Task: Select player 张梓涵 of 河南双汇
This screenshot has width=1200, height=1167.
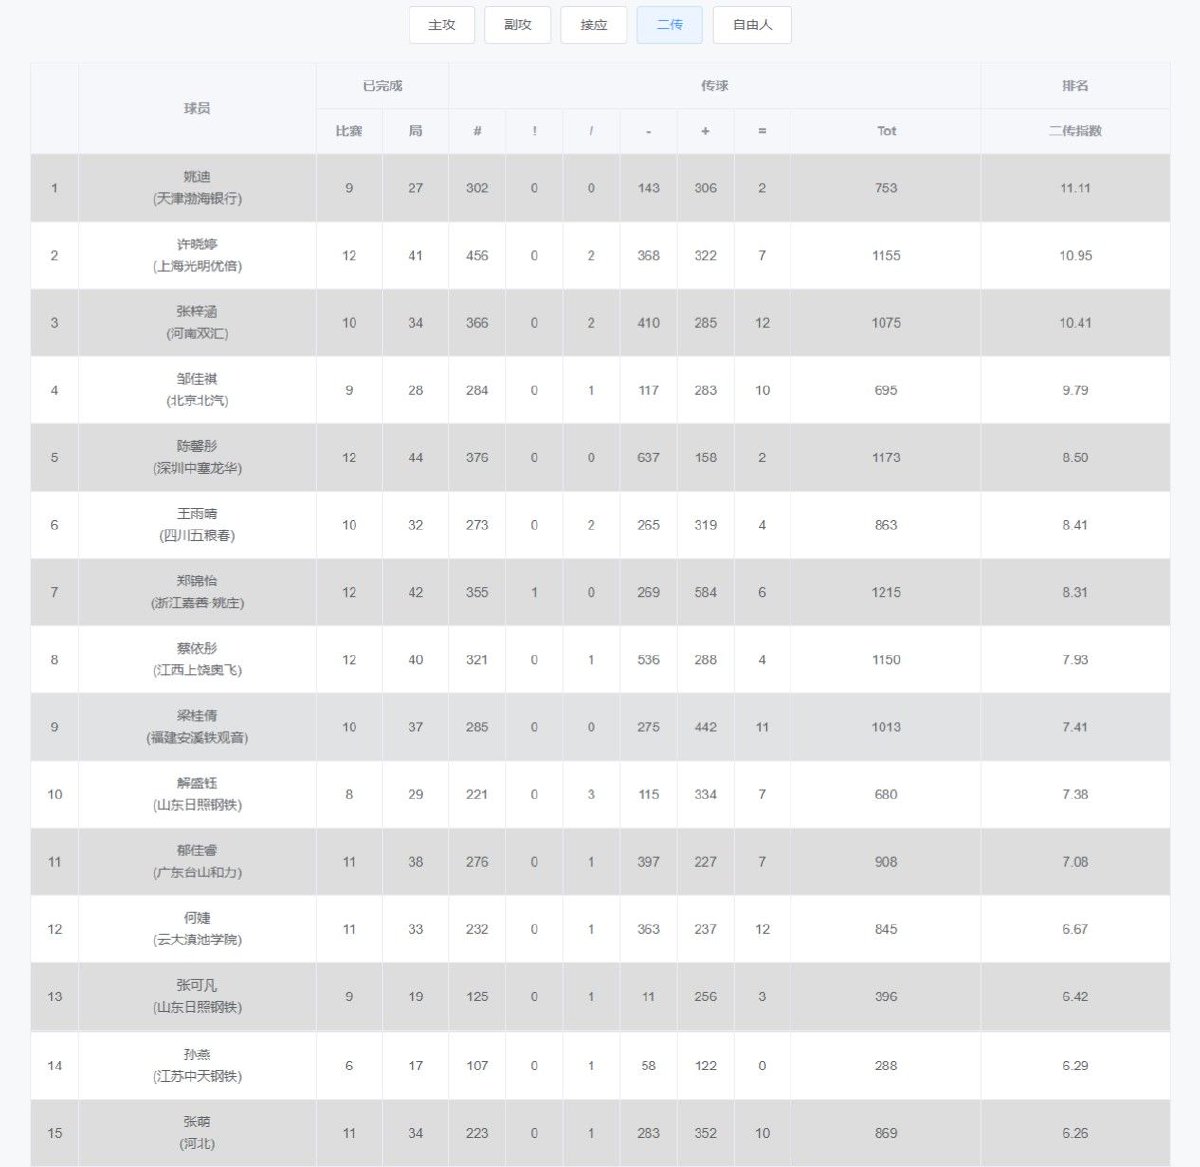Action: coord(197,312)
